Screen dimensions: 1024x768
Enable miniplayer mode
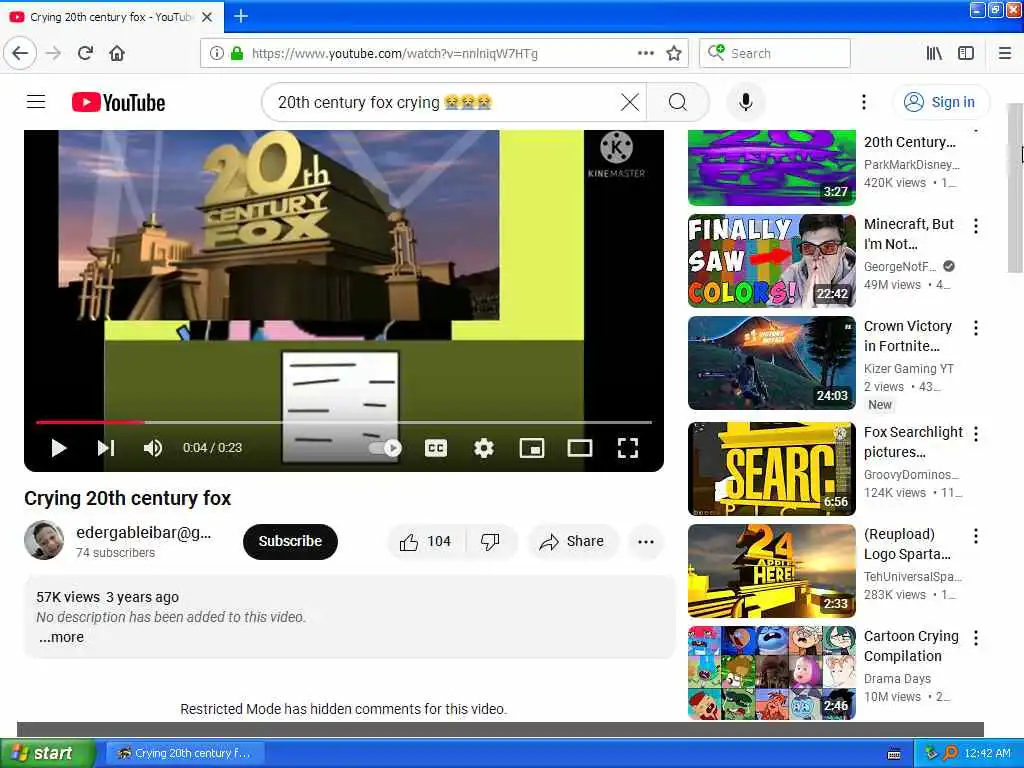click(x=532, y=448)
